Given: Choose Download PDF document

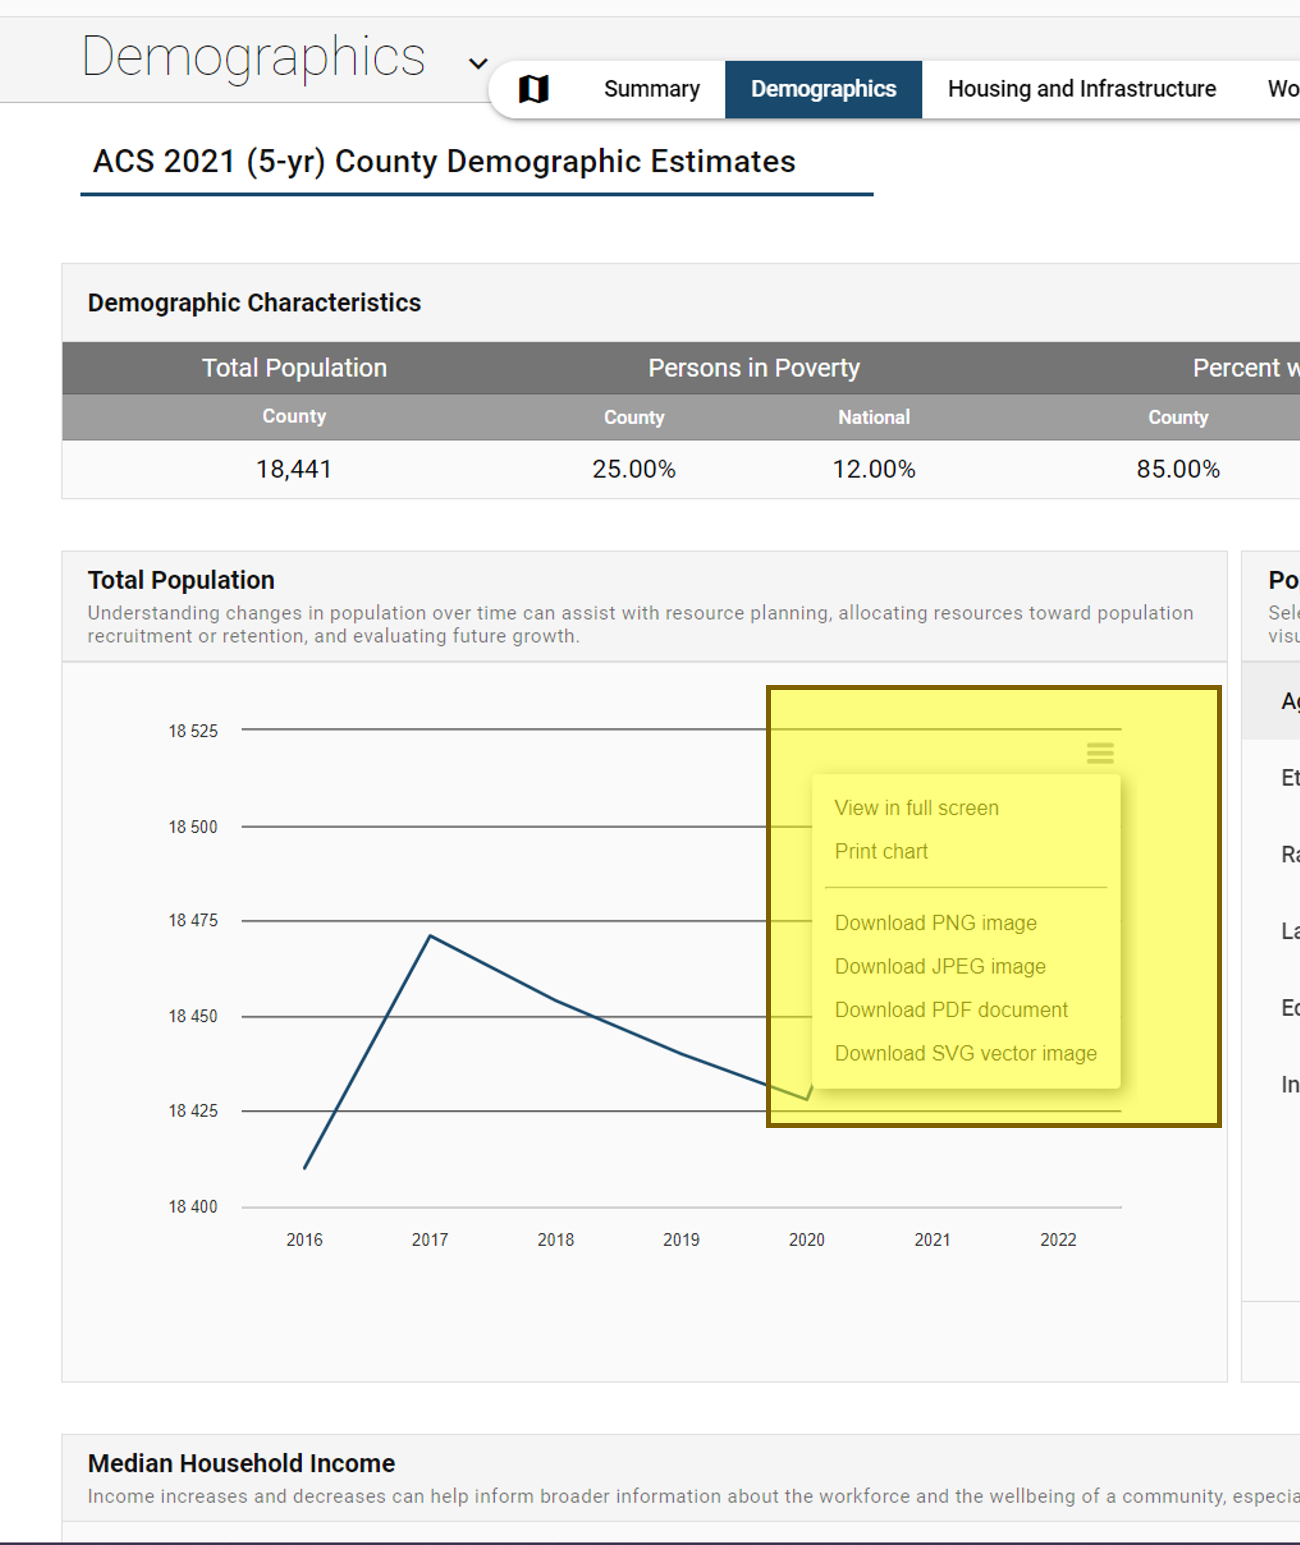Looking at the screenshot, I should tap(951, 1010).
